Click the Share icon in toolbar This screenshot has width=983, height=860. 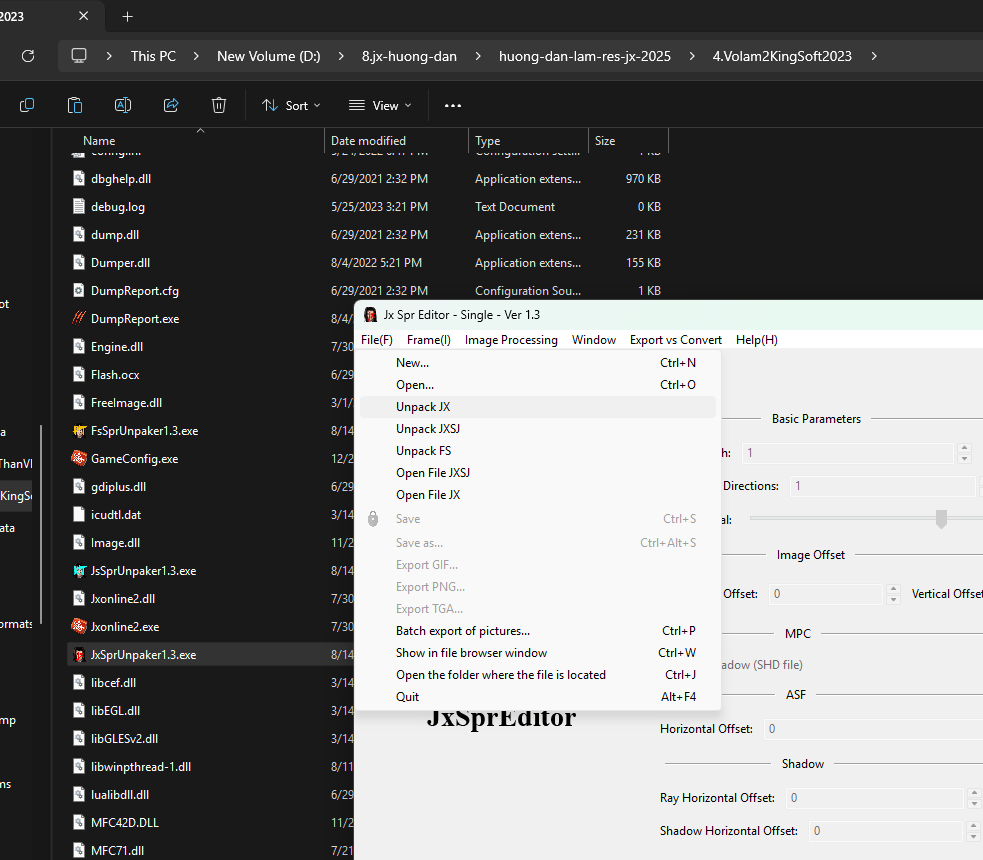(x=171, y=105)
